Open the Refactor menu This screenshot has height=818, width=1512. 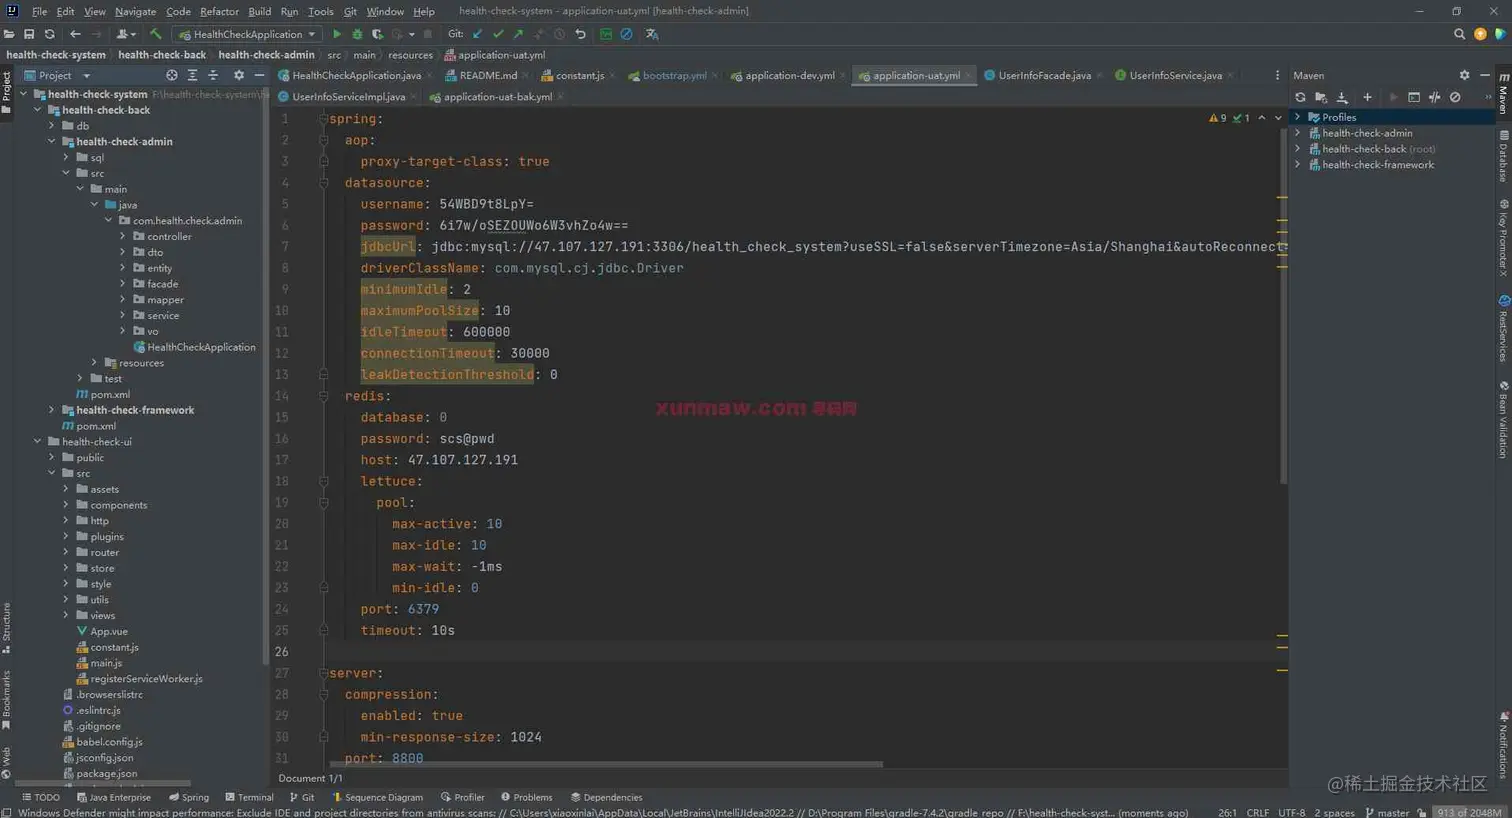(x=219, y=11)
